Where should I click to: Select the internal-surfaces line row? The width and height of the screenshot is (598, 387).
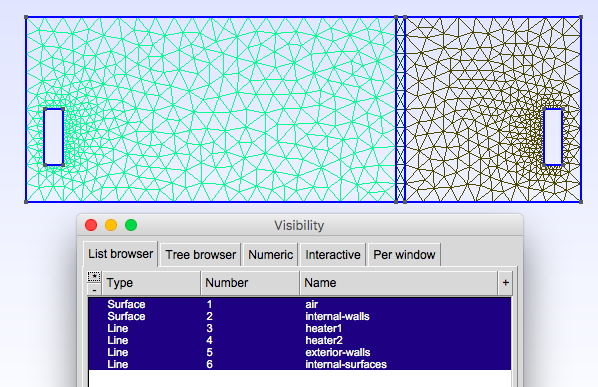pyautogui.click(x=299, y=365)
